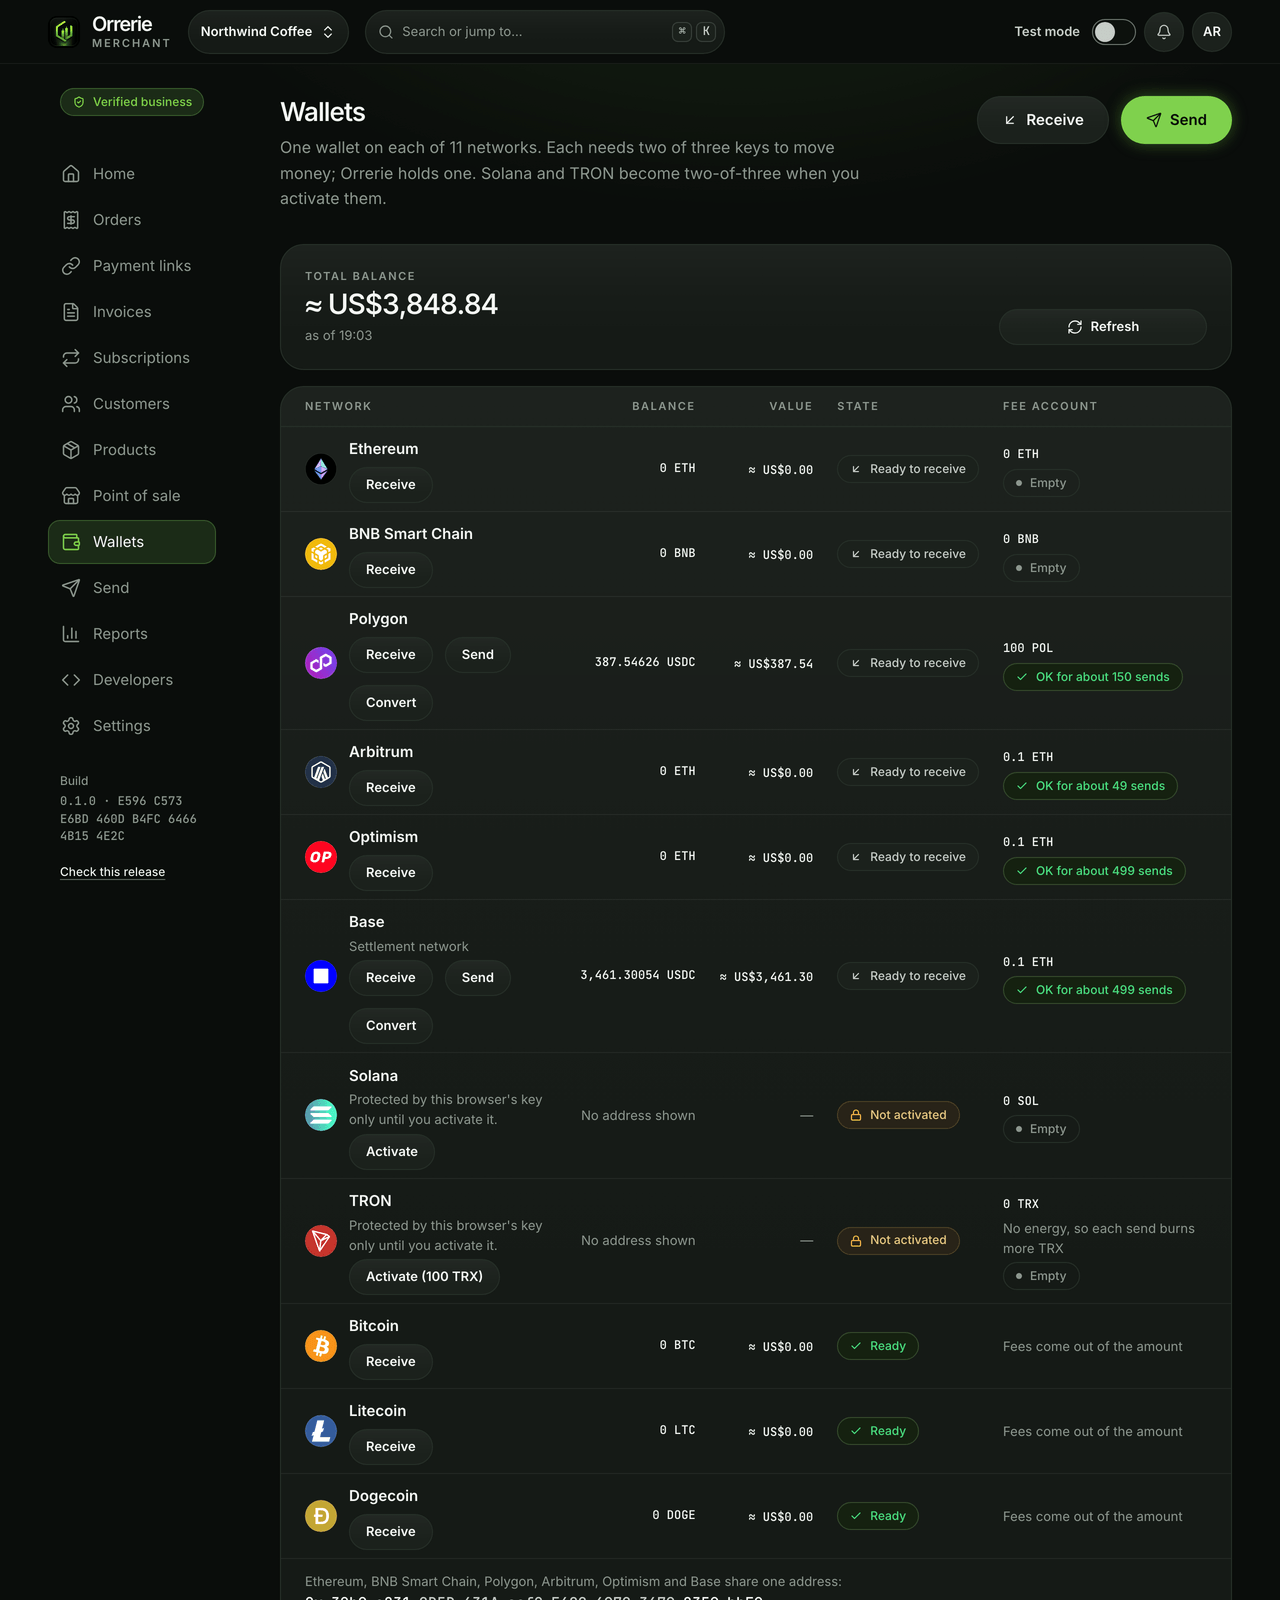Screen dimensions: 1280x1600
Task: Toggle the Test mode switch
Action: click(x=1113, y=32)
